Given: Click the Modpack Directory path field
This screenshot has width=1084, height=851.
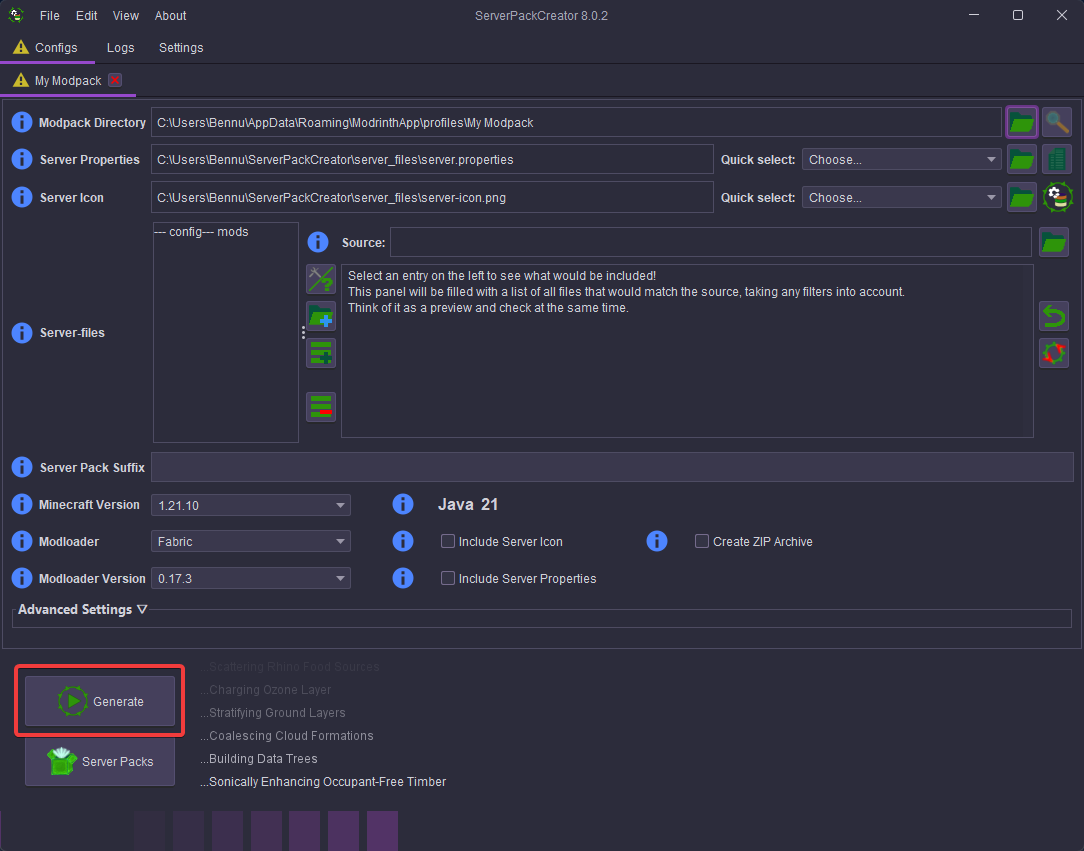Looking at the screenshot, I should coord(576,122).
